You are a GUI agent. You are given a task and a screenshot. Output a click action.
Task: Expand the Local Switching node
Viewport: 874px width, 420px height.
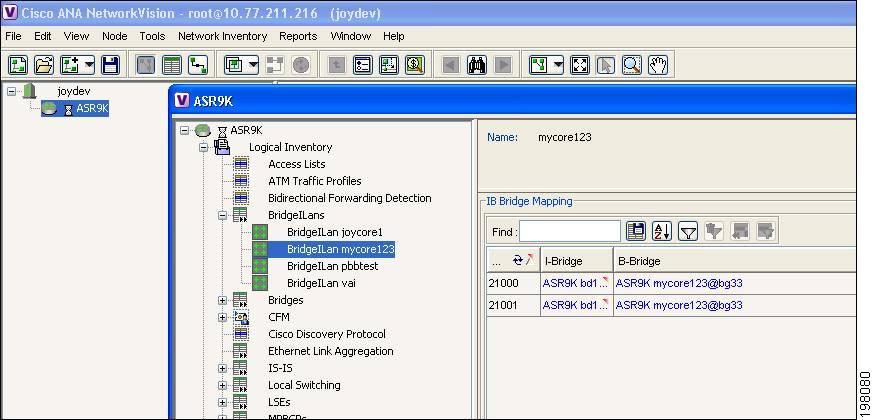coord(222,385)
